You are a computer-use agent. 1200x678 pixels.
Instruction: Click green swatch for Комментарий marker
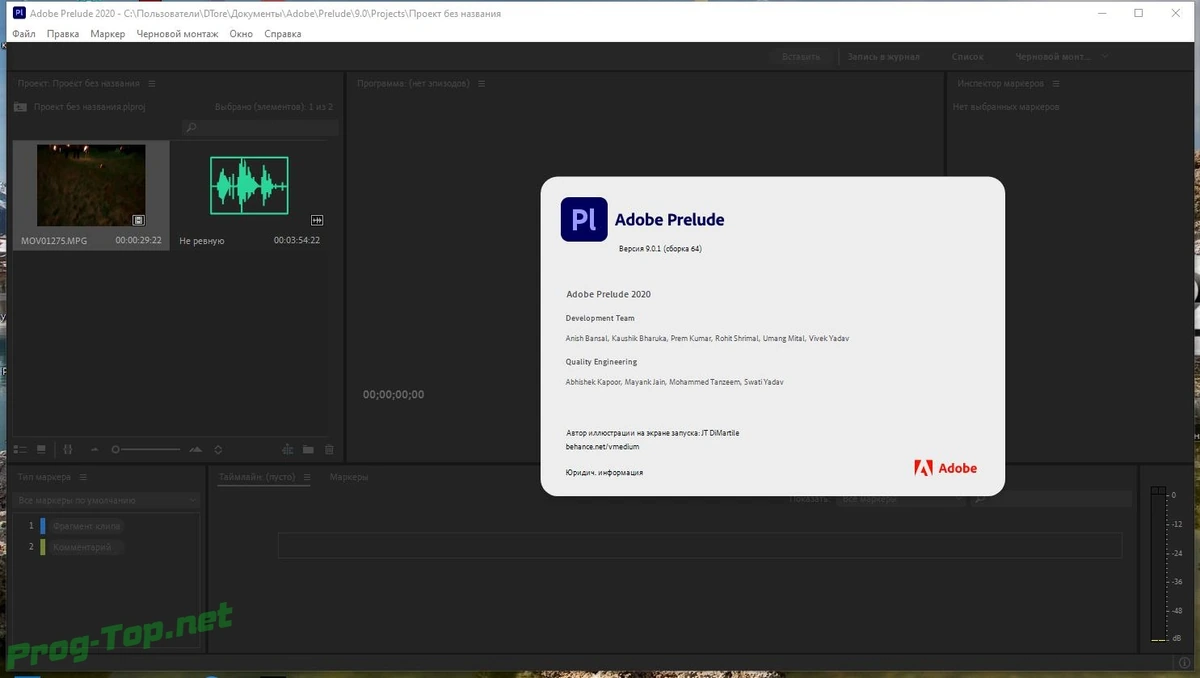tap(43, 548)
